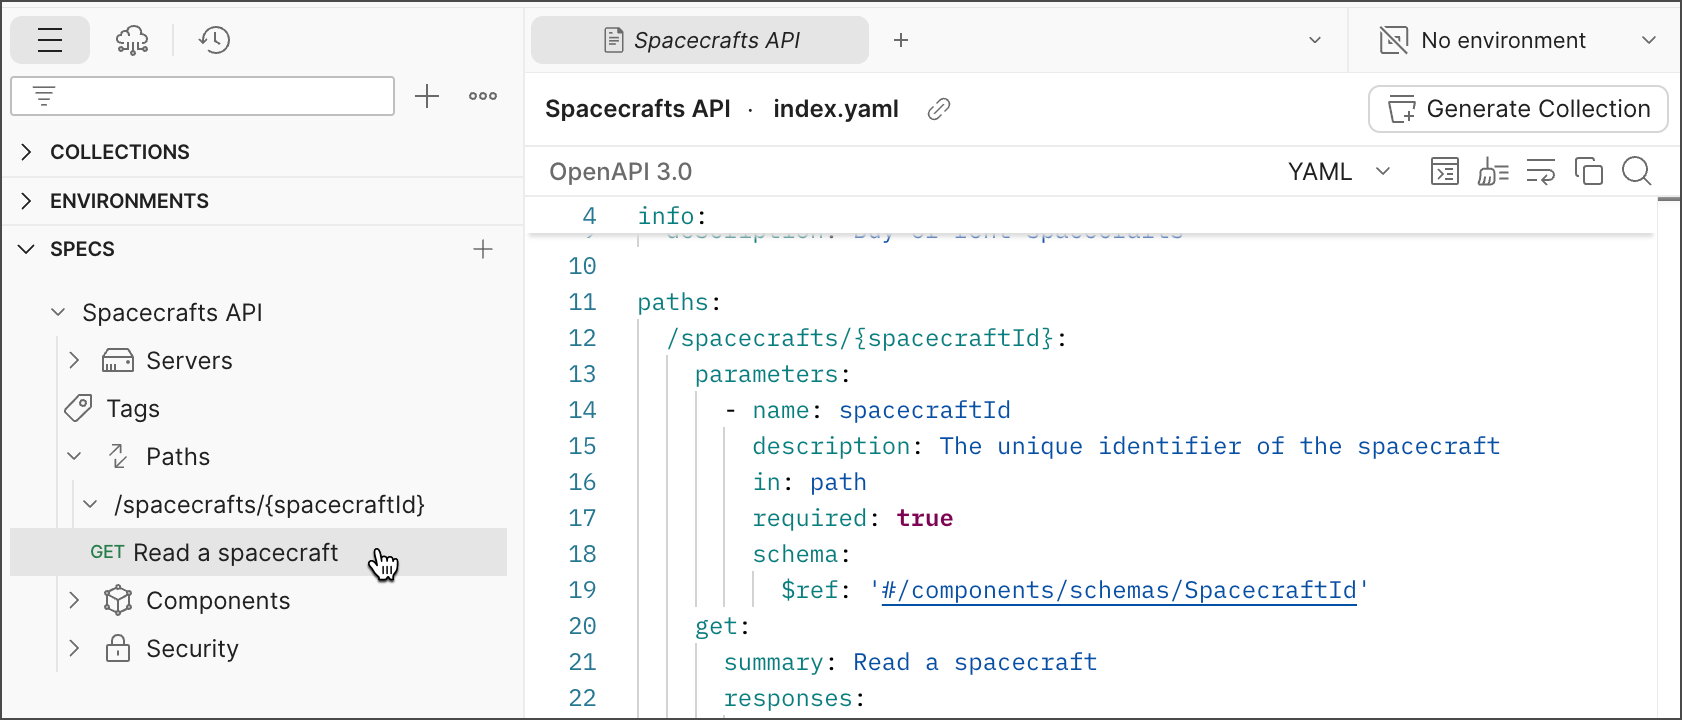The width and height of the screenshot is (1682, 720).
Task: Open search in the editor
Action: (1637, 172)
